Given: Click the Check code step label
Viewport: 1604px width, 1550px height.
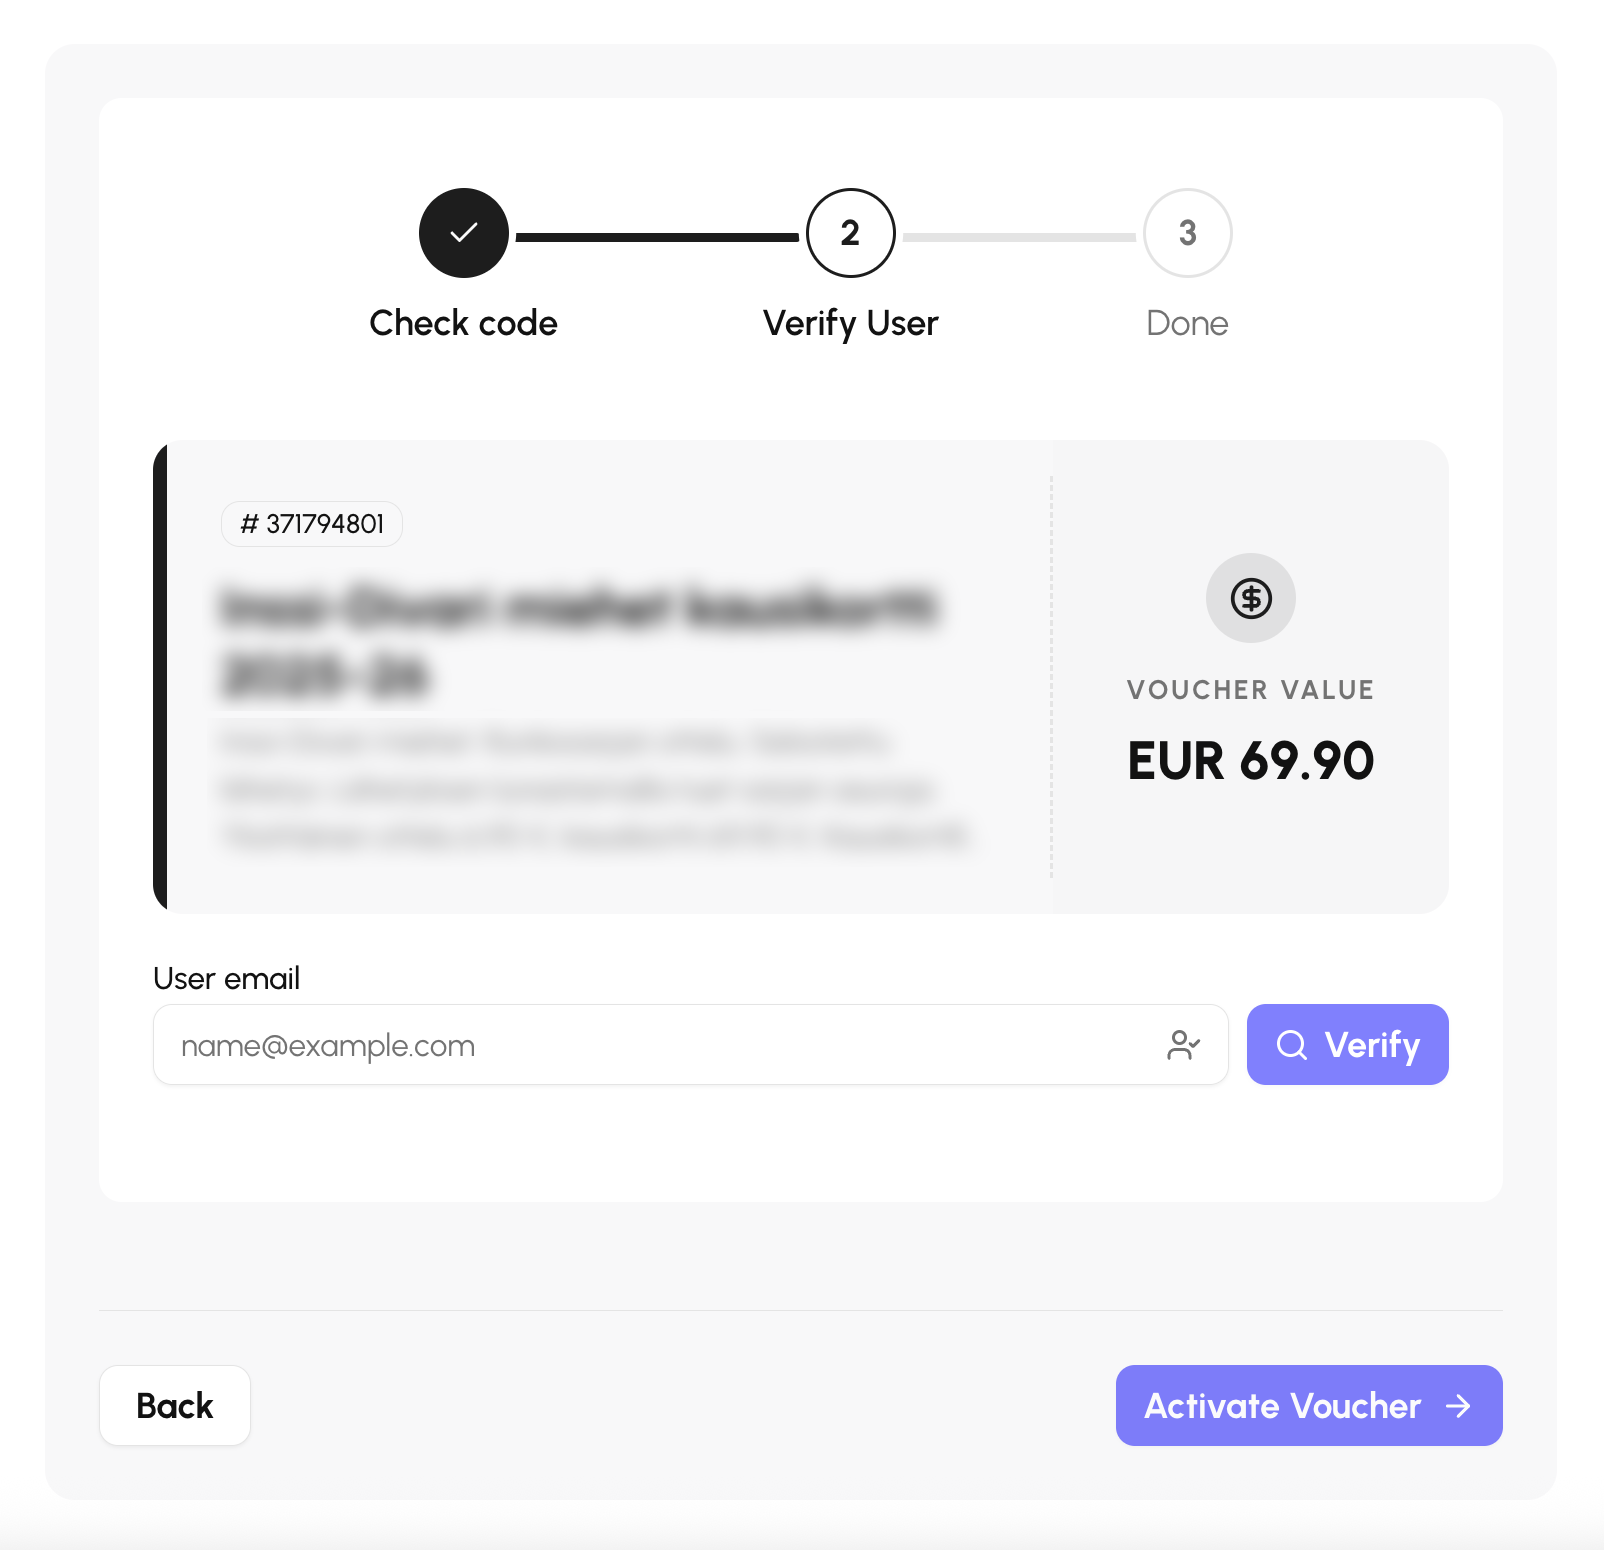Looking at the screenshot, I should point(464,323).
